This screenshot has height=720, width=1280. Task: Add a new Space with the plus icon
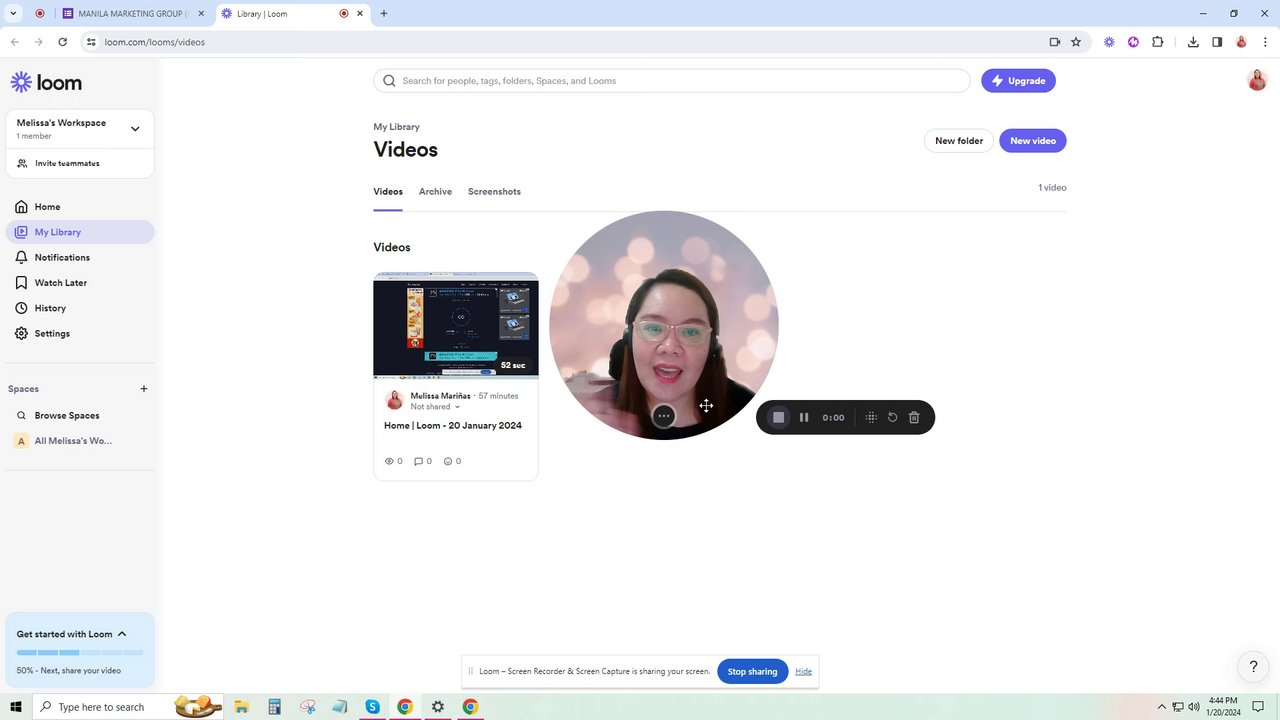point(144,389)
